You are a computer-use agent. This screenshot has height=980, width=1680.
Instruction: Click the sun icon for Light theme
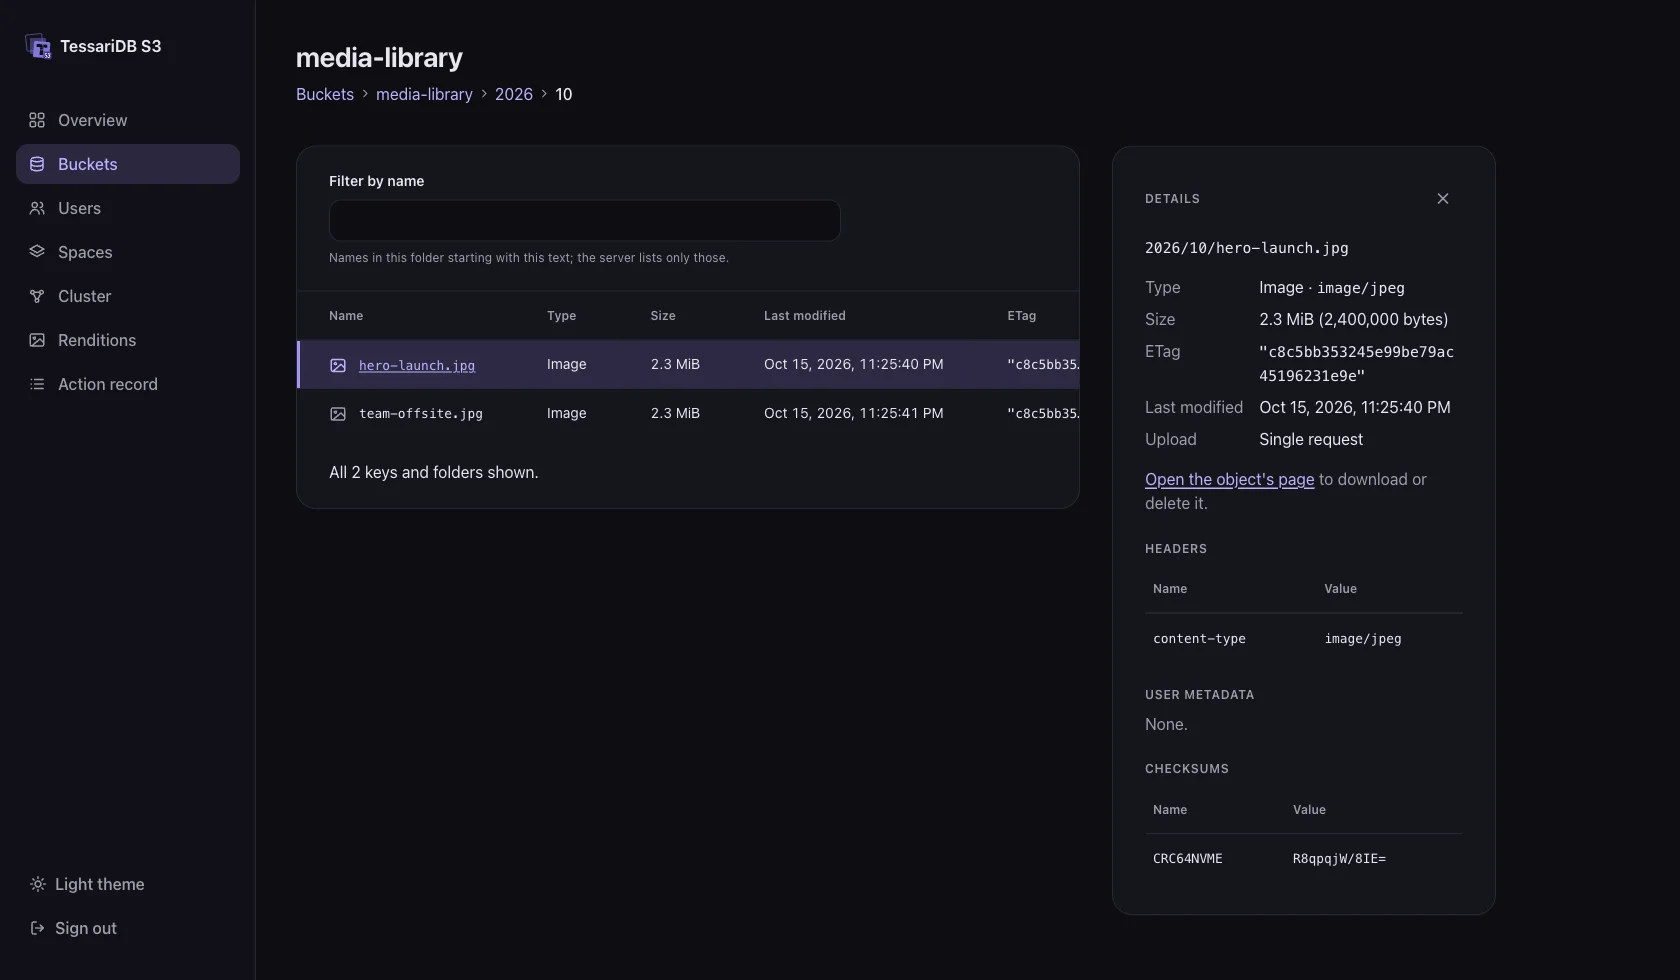tap(37, 884)
